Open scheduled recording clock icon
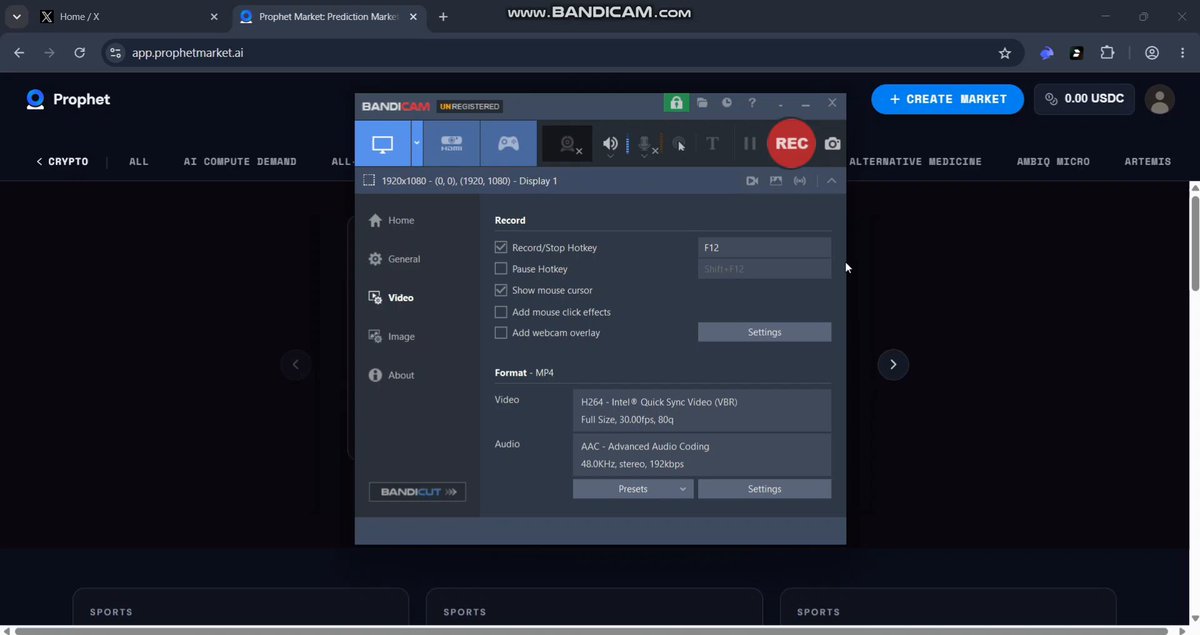The height and width of the screenshot is (635, 1200). click(x=727, y=103)
